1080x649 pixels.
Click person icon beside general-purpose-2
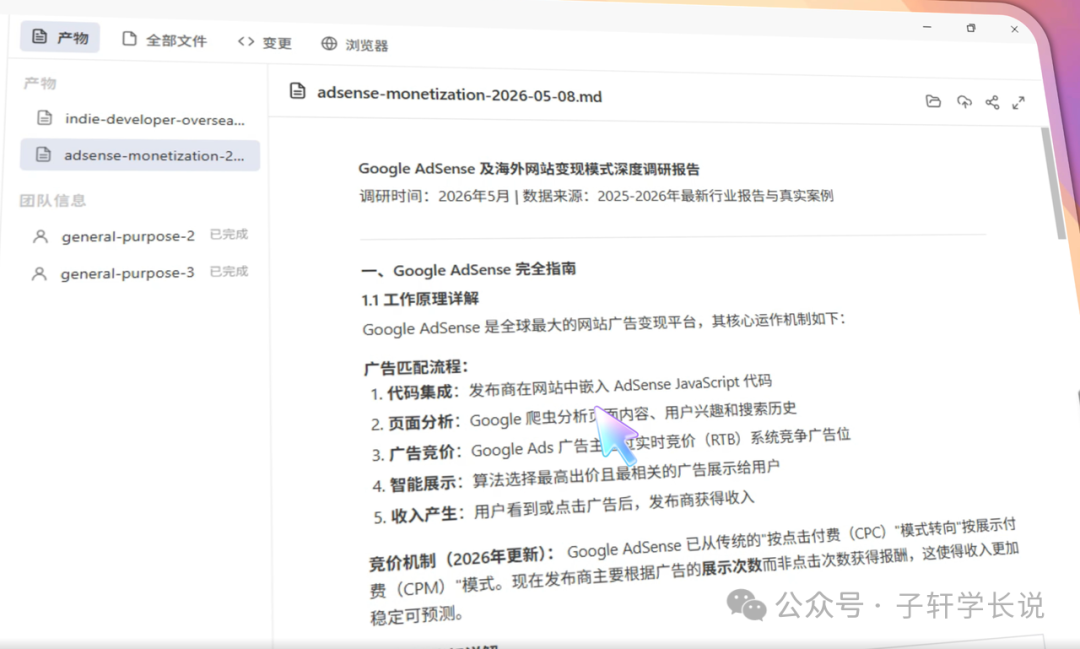41,237
